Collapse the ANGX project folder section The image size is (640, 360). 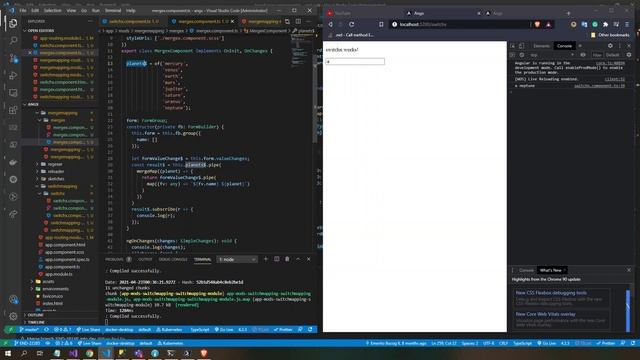(x=33, y=104)
